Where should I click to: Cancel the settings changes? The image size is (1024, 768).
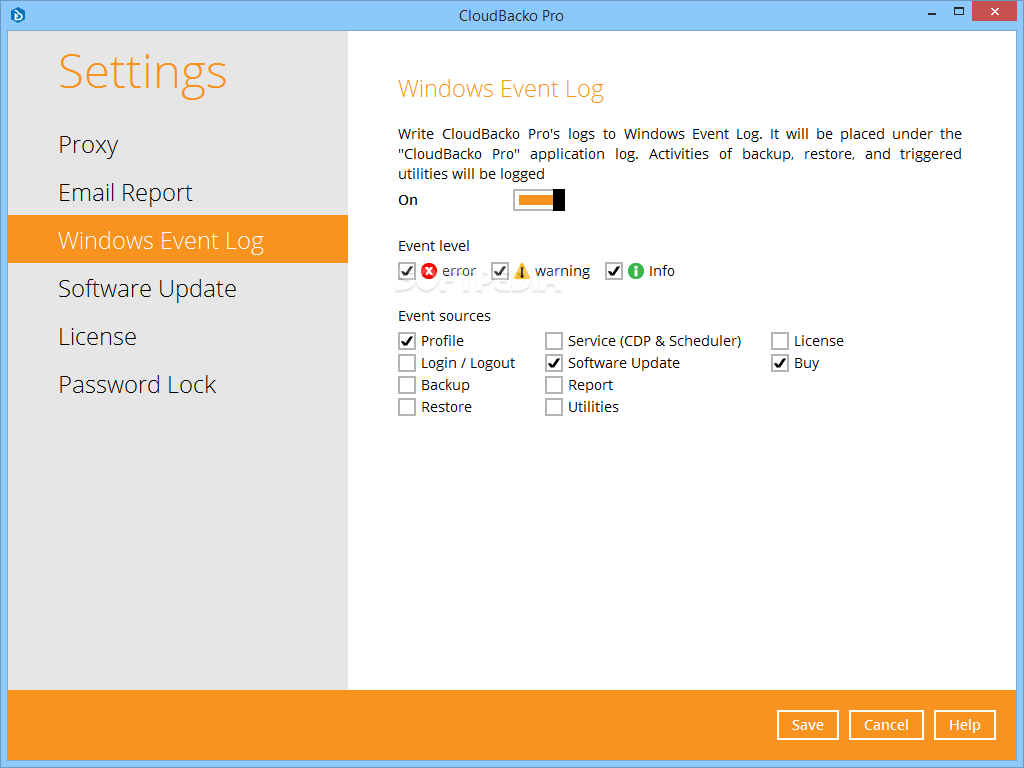(886, 725)
